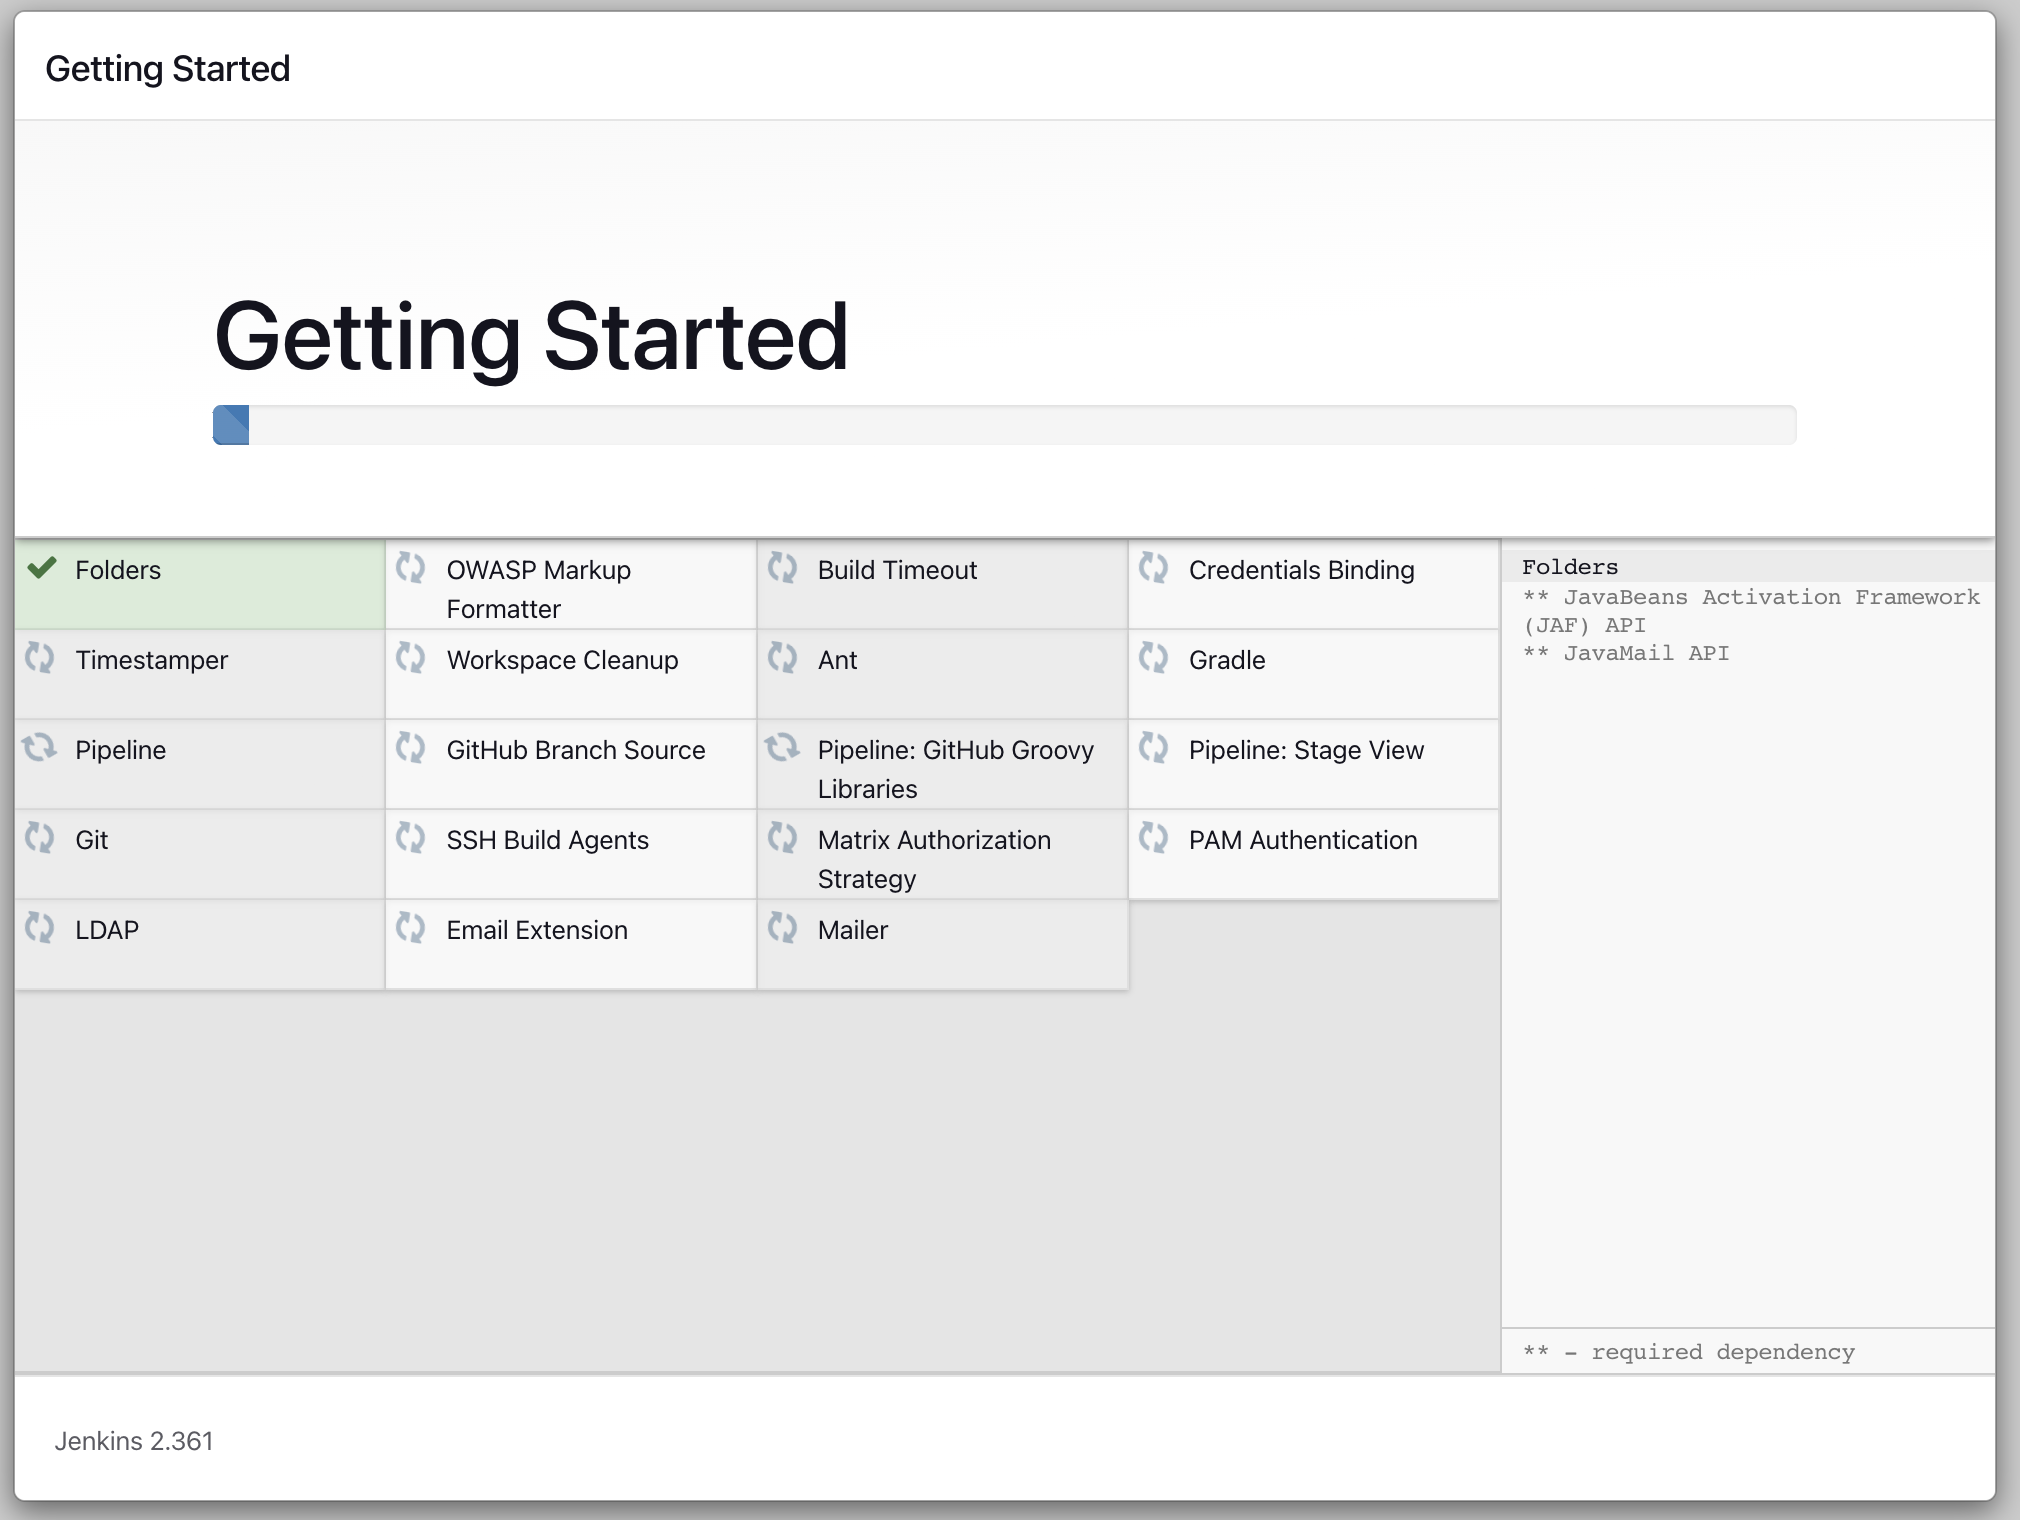Click the pending icon next to LDAP
The width and height of the screenshot is (2020, 1520).
tap(40, 928)
